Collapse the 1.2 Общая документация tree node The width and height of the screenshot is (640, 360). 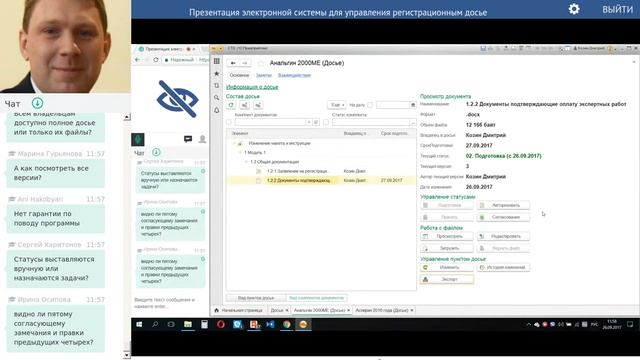click(246, 162)
